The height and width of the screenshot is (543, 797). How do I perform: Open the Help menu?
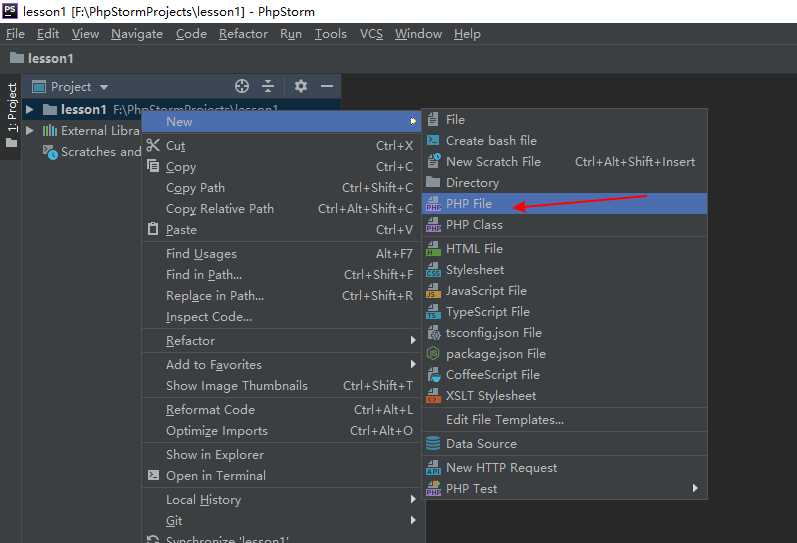point(467,34)
